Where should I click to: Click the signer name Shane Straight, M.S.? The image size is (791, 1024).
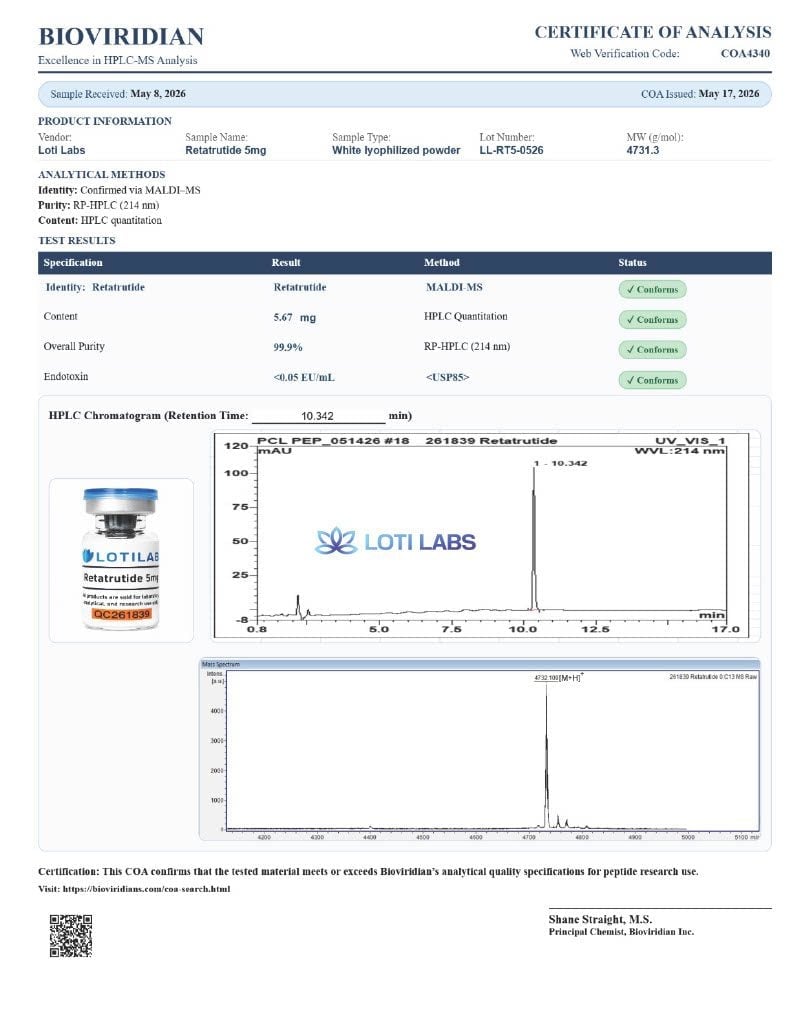click(600, 919)
